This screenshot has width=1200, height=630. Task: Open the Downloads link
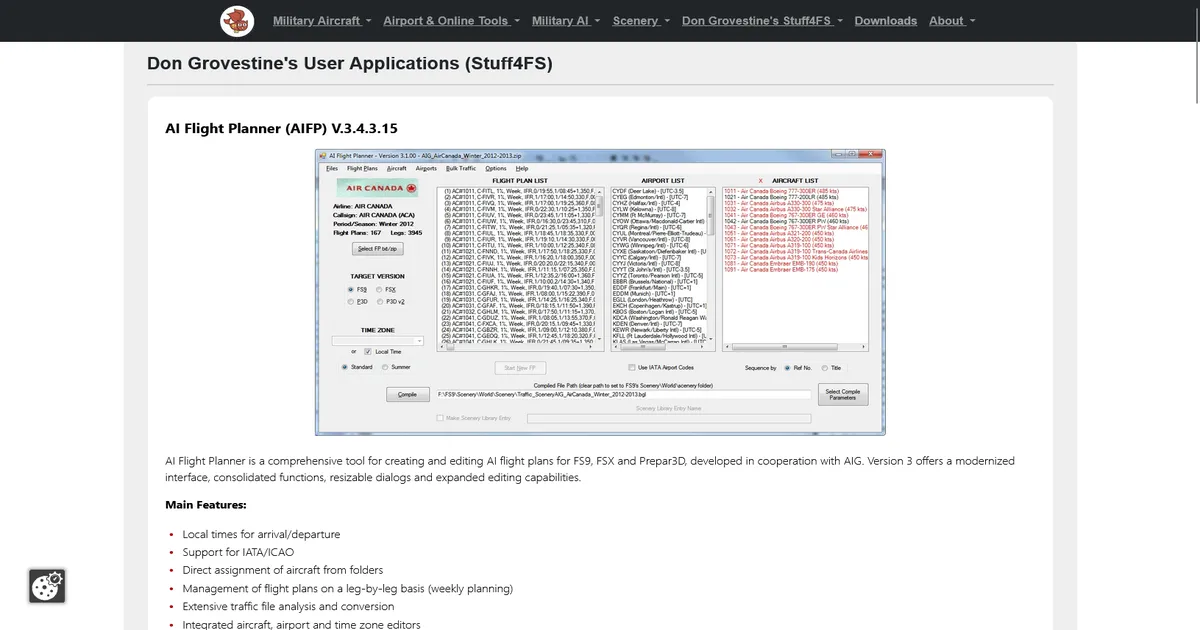pos(885,21)
